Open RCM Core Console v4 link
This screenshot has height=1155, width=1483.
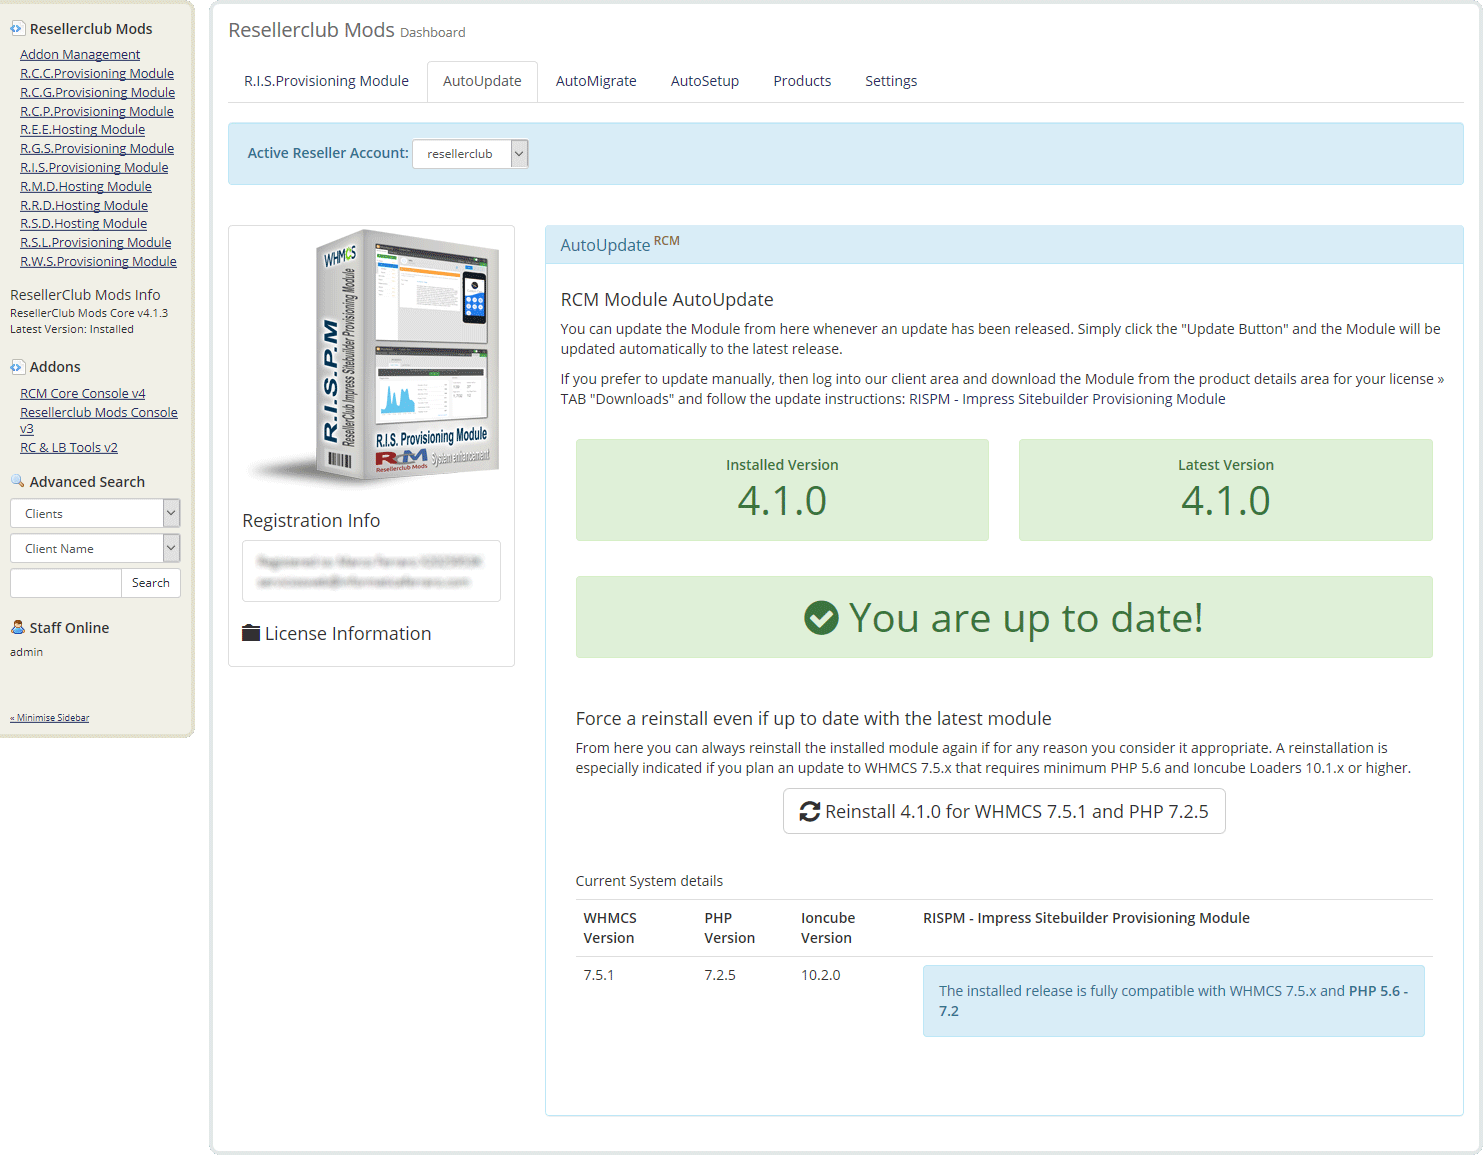pos(83,394)
